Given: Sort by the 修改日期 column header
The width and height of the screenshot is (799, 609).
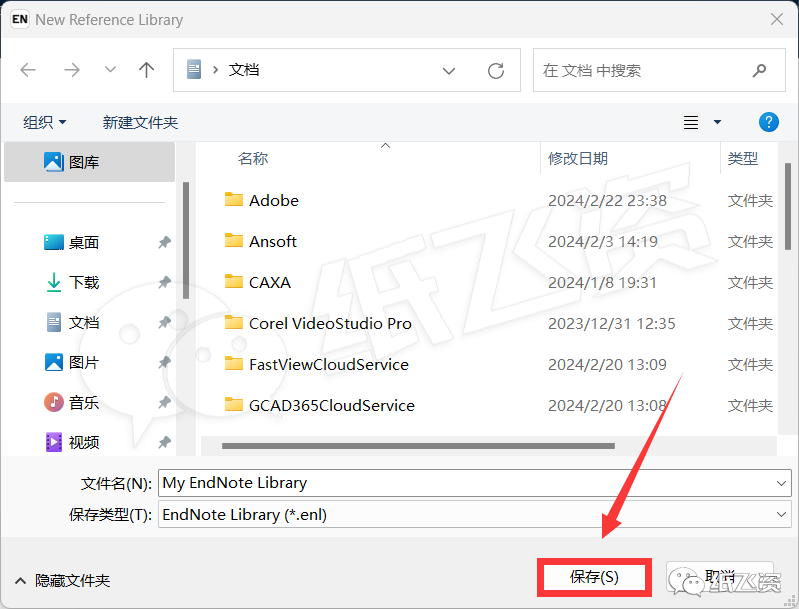Looking at the screenshot, I should point(578,158).
